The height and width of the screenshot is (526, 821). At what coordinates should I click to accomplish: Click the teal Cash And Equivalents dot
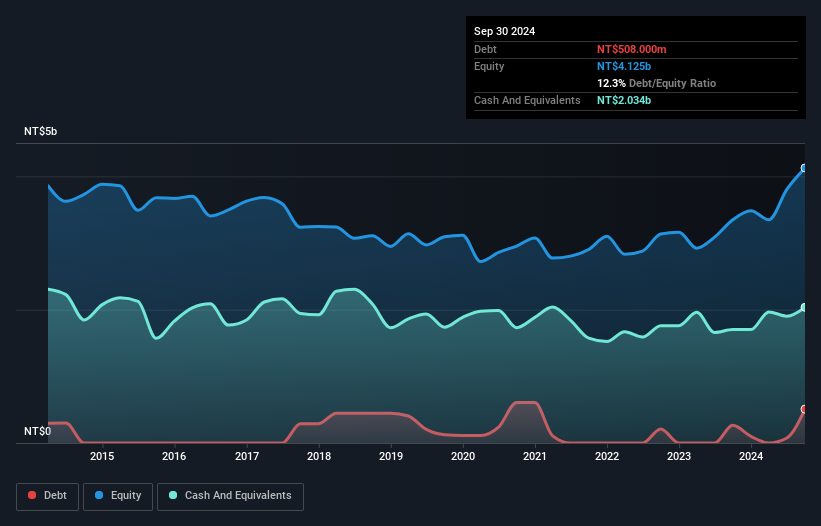click(173, 495)
